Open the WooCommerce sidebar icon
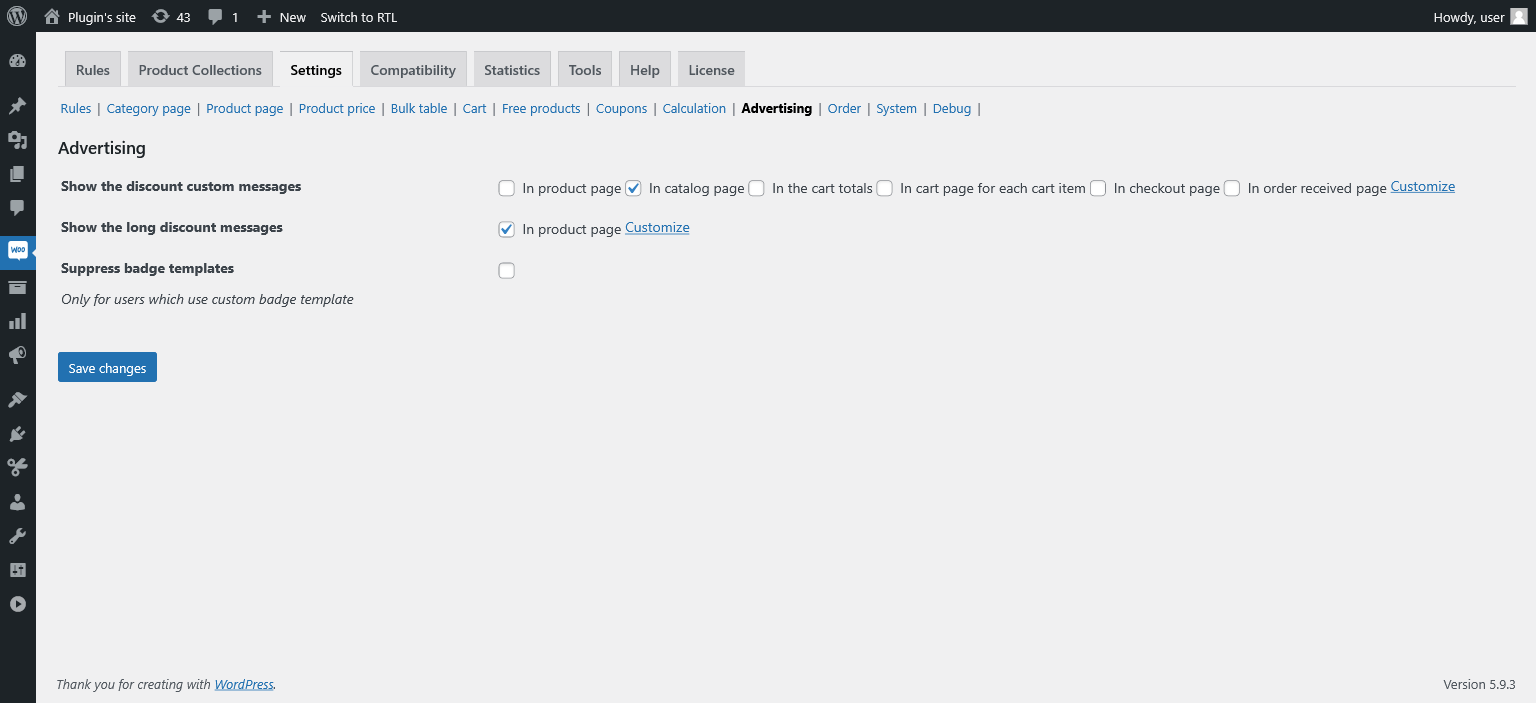Viewport: 1536px width, 703px height. [17, 251]
